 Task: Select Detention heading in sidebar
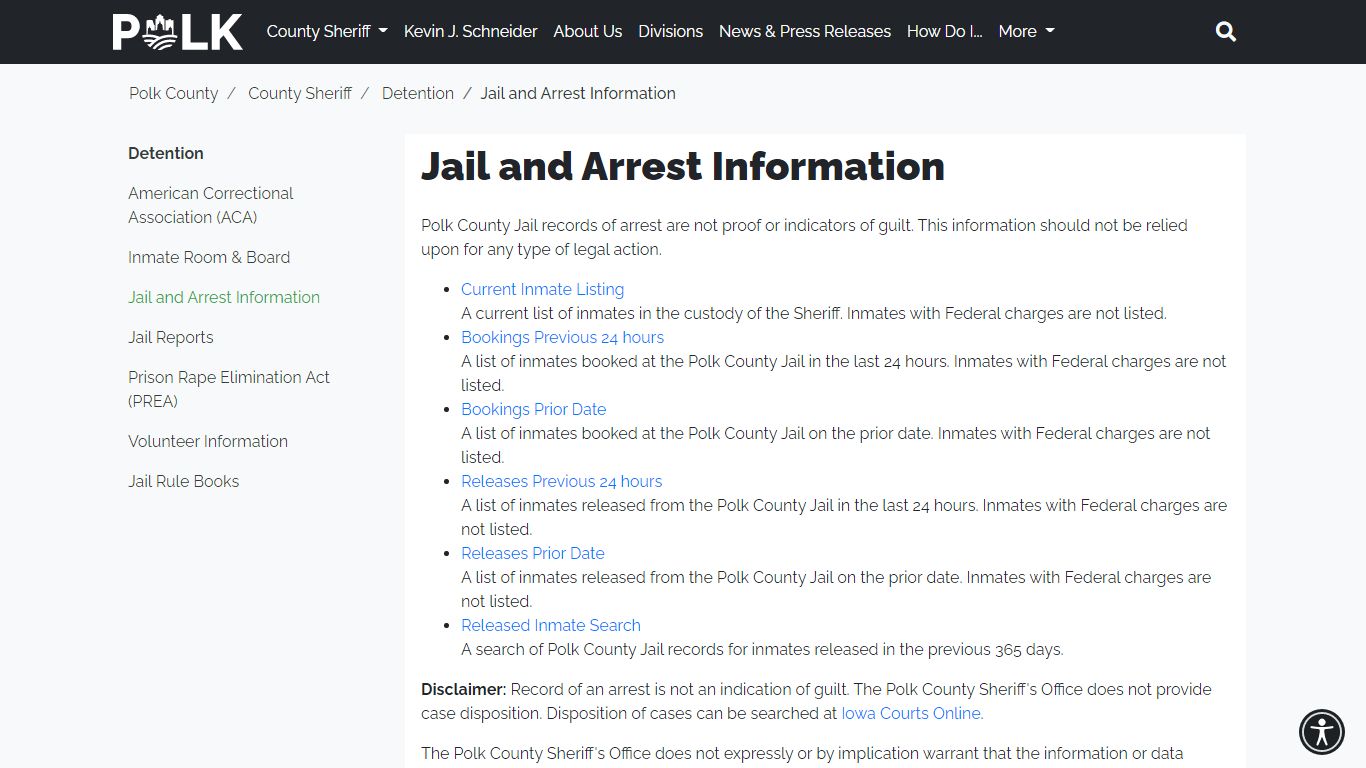(x=166, y=153)
